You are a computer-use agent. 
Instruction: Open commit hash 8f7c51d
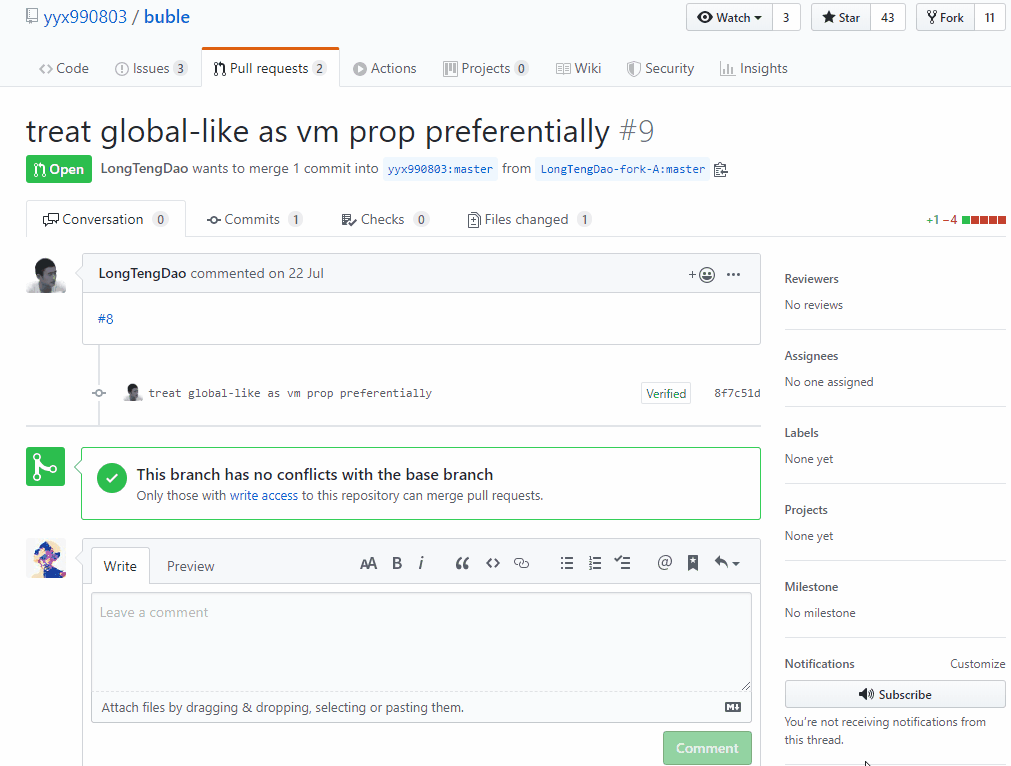(x=737, y=393)
